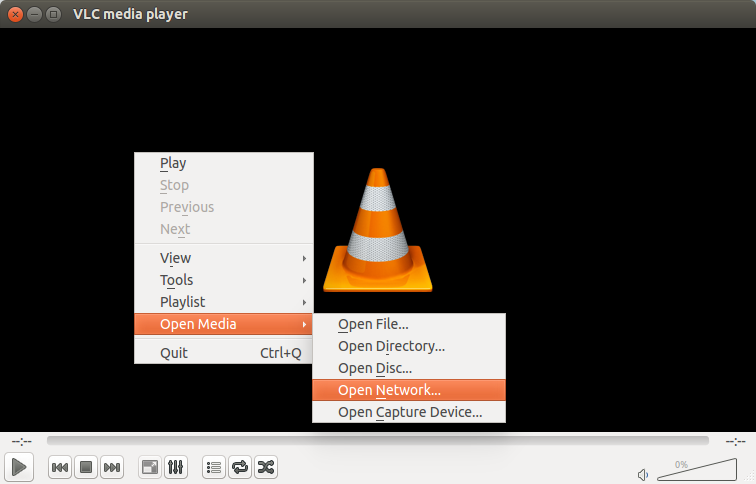Expand the Playlist submenu
Screen dimensions: 756x484
tap(224, 302)
